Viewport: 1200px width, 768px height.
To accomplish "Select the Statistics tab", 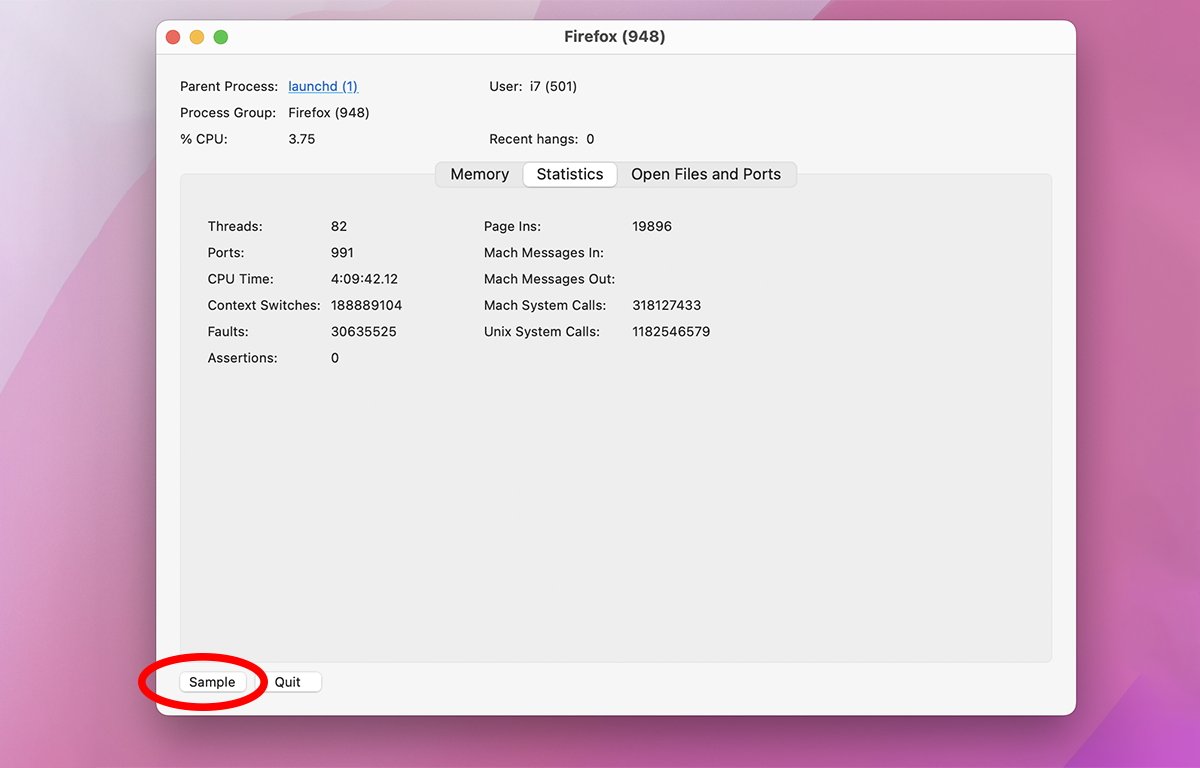I will pos(570,174).
